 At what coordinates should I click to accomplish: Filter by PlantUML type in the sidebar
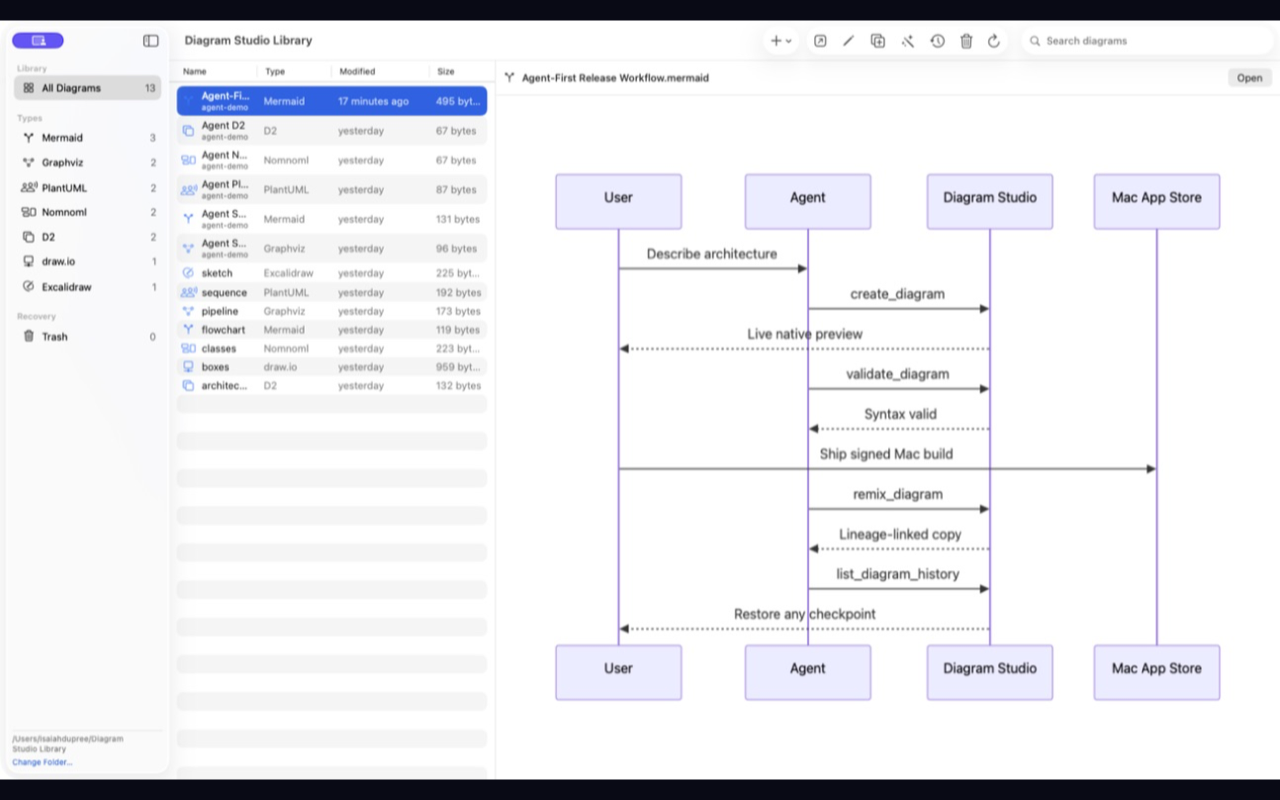pos(87,188)
